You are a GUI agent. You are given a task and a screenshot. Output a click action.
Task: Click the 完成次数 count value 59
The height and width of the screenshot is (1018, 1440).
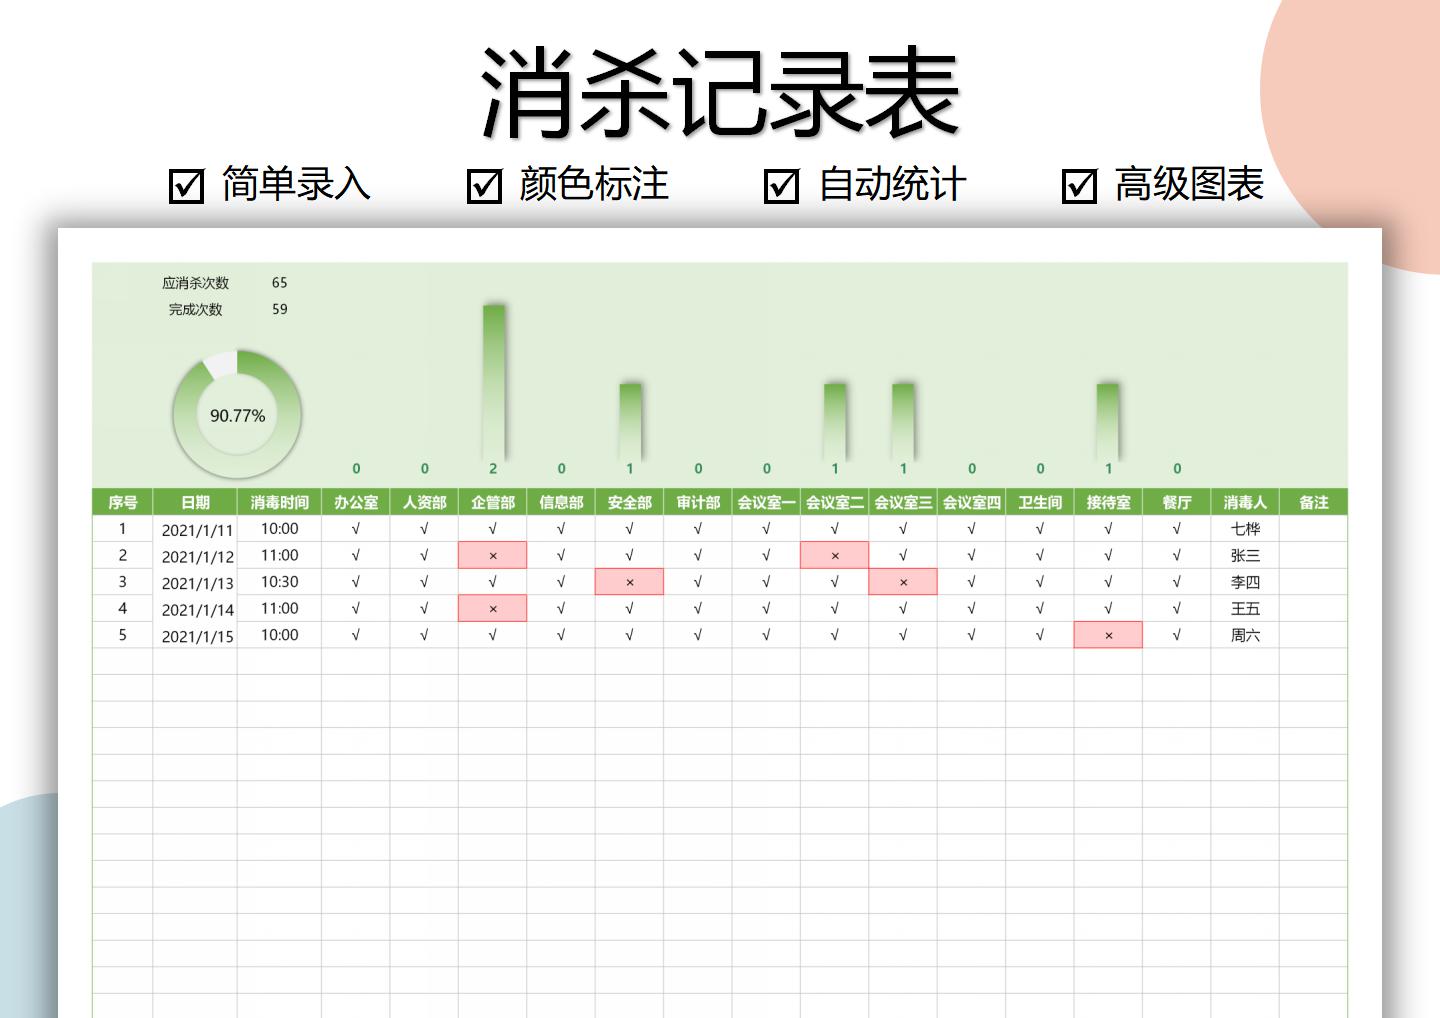(280, 310)
